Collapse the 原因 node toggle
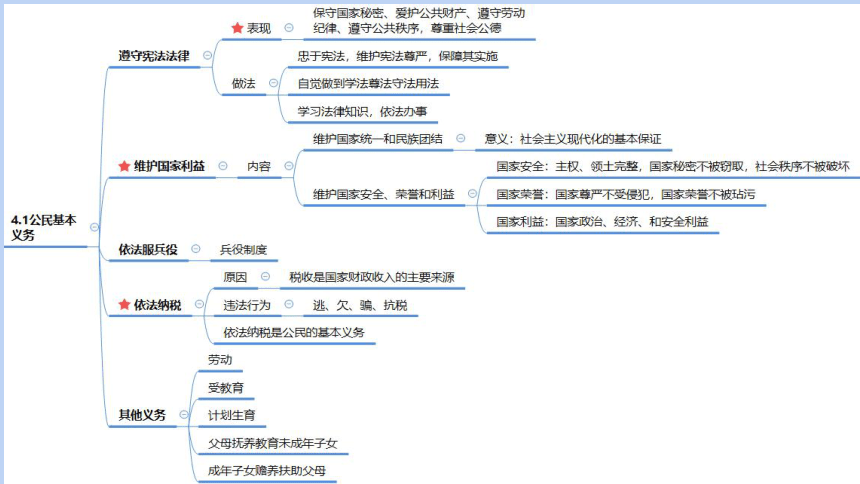Screen dimensions: 860x484 click(265, 277)
